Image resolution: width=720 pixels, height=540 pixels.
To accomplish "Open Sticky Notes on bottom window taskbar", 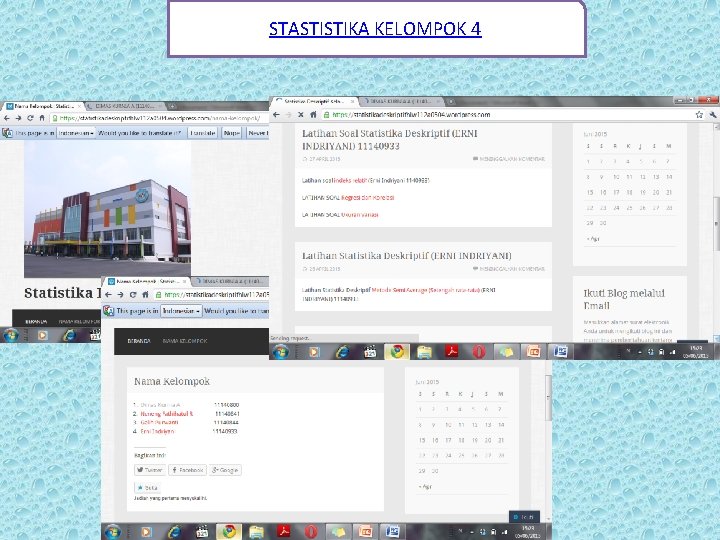I will [x=338, y=532].
